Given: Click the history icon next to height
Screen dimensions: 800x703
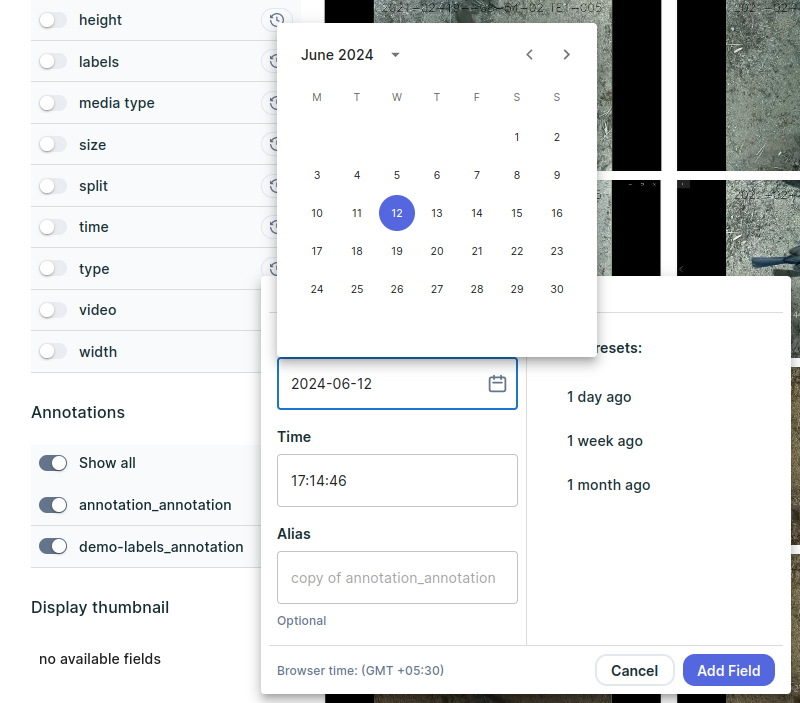Looking at the screenshot, I should (276, 20).
